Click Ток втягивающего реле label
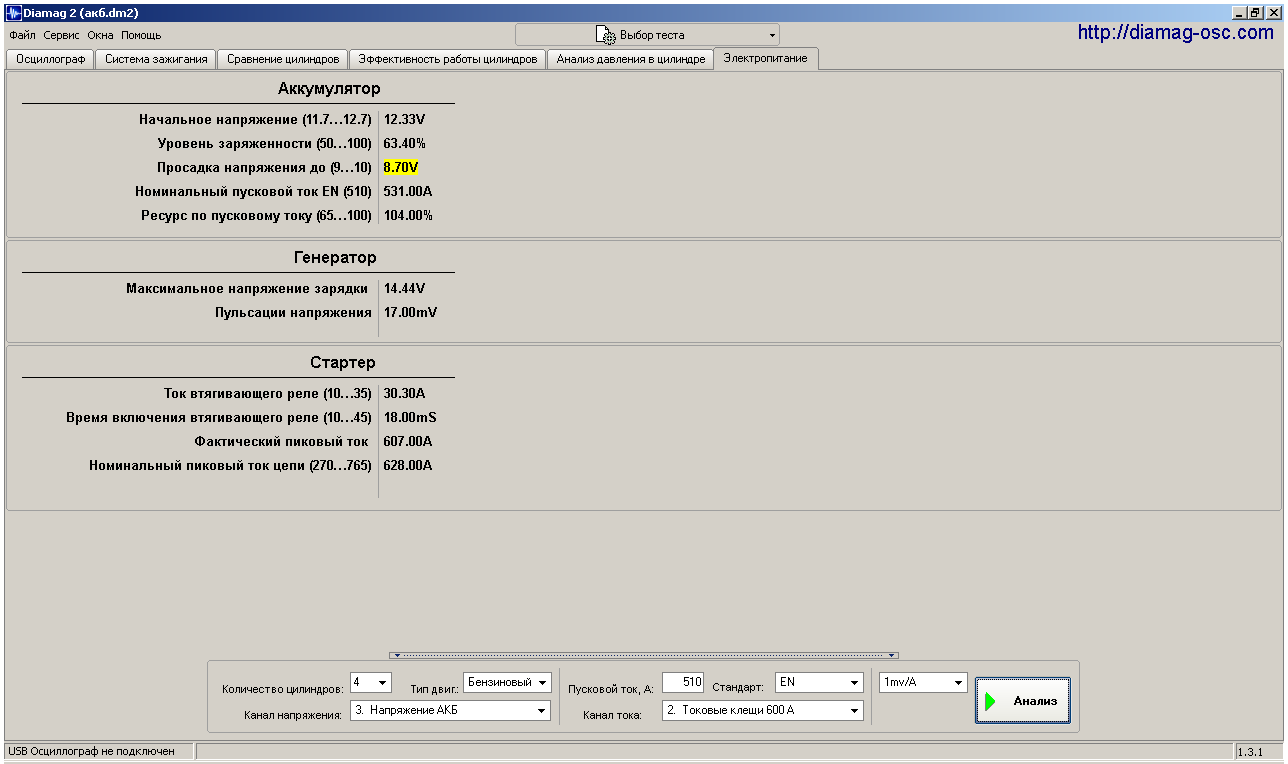The image size is (1288, 764). 267,393
